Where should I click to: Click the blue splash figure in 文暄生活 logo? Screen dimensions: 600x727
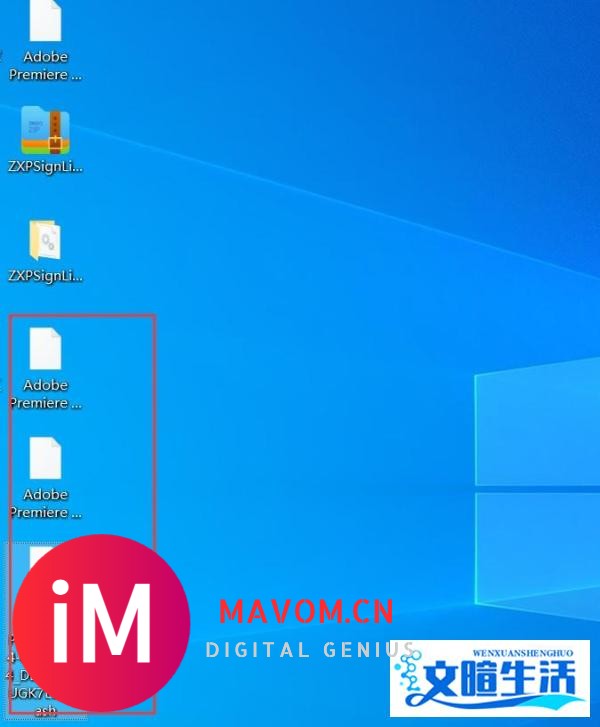tap(411, 681)
